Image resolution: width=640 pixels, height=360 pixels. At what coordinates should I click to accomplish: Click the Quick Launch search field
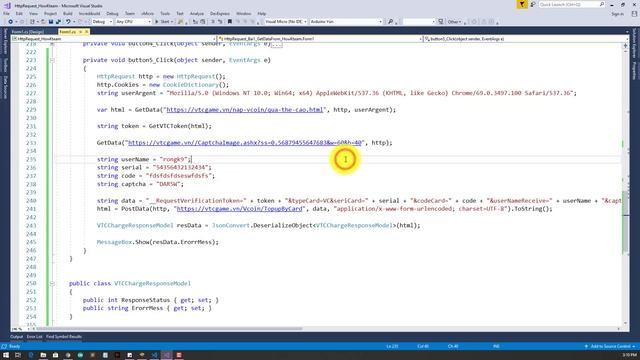pos(571,4)
